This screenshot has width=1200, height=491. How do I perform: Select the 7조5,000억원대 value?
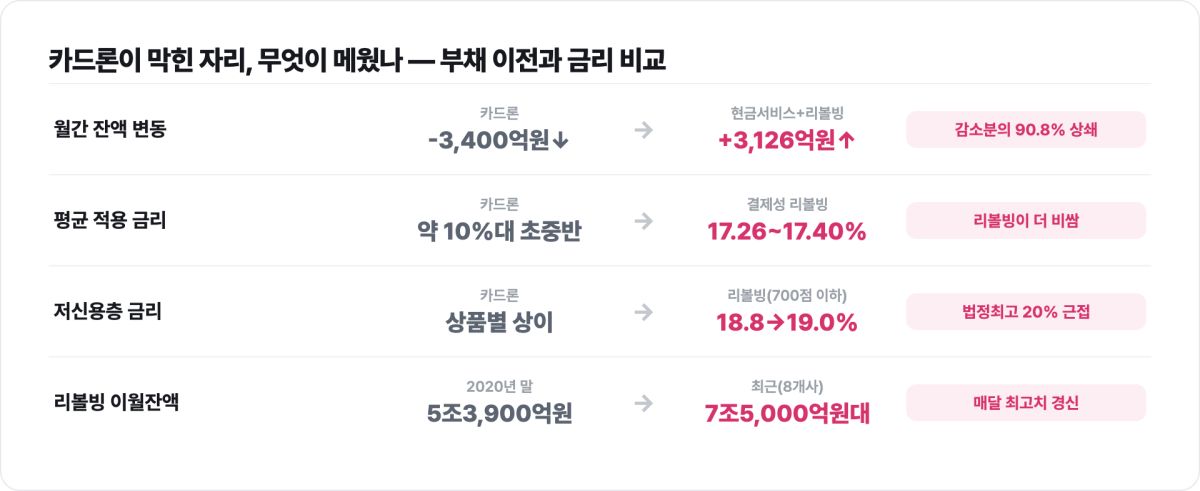click(x=787, y=414)
